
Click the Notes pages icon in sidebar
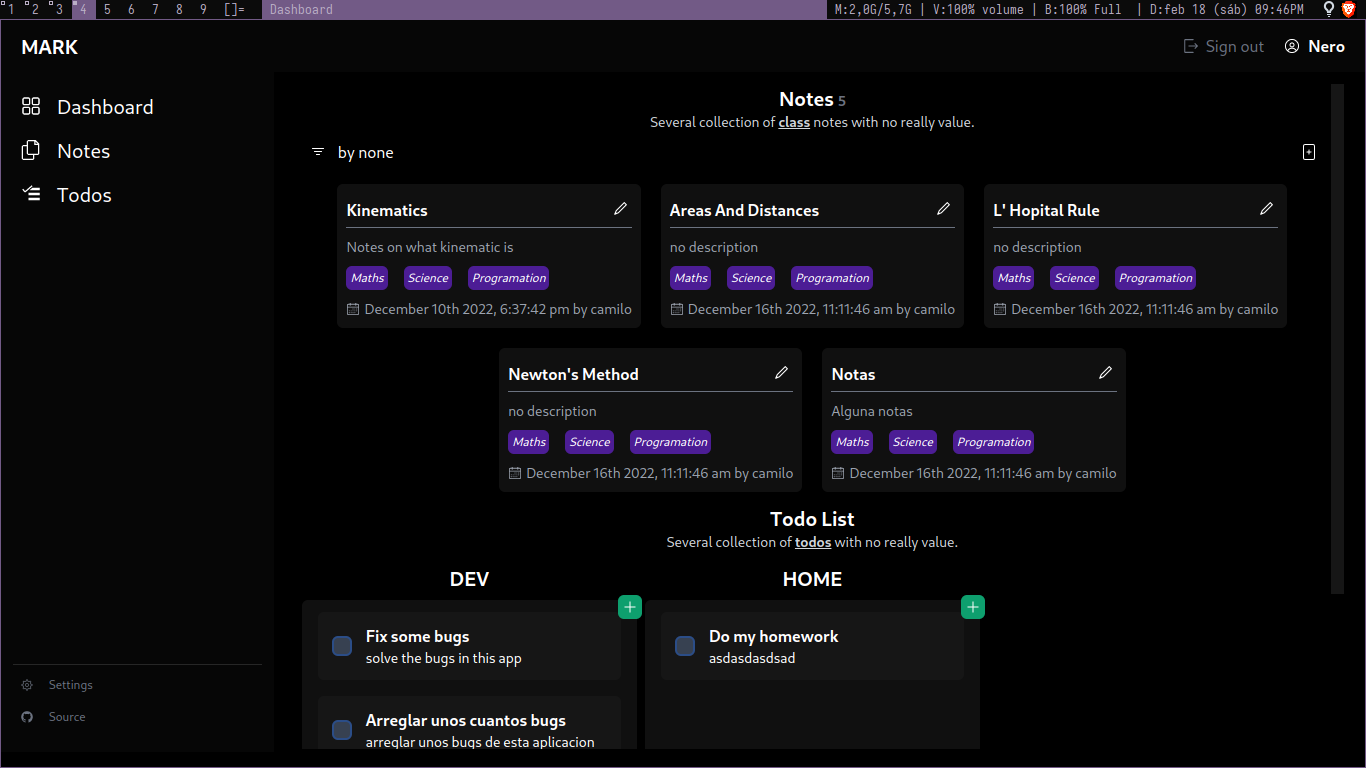coord(31,150)
